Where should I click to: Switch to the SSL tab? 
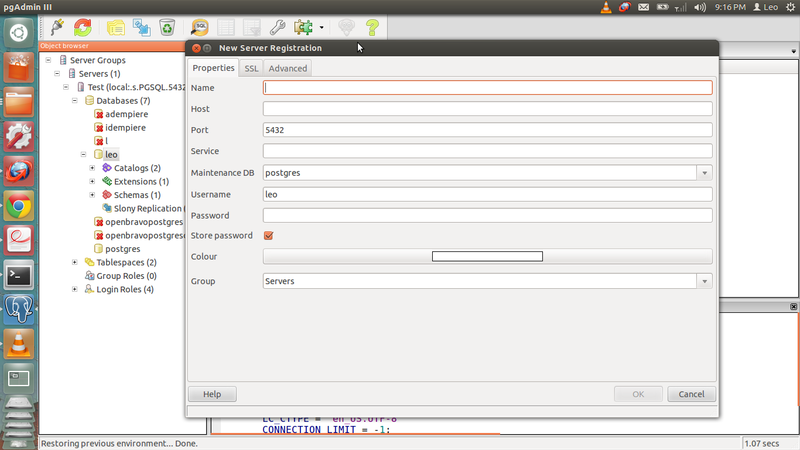click(x=251, y=68)
